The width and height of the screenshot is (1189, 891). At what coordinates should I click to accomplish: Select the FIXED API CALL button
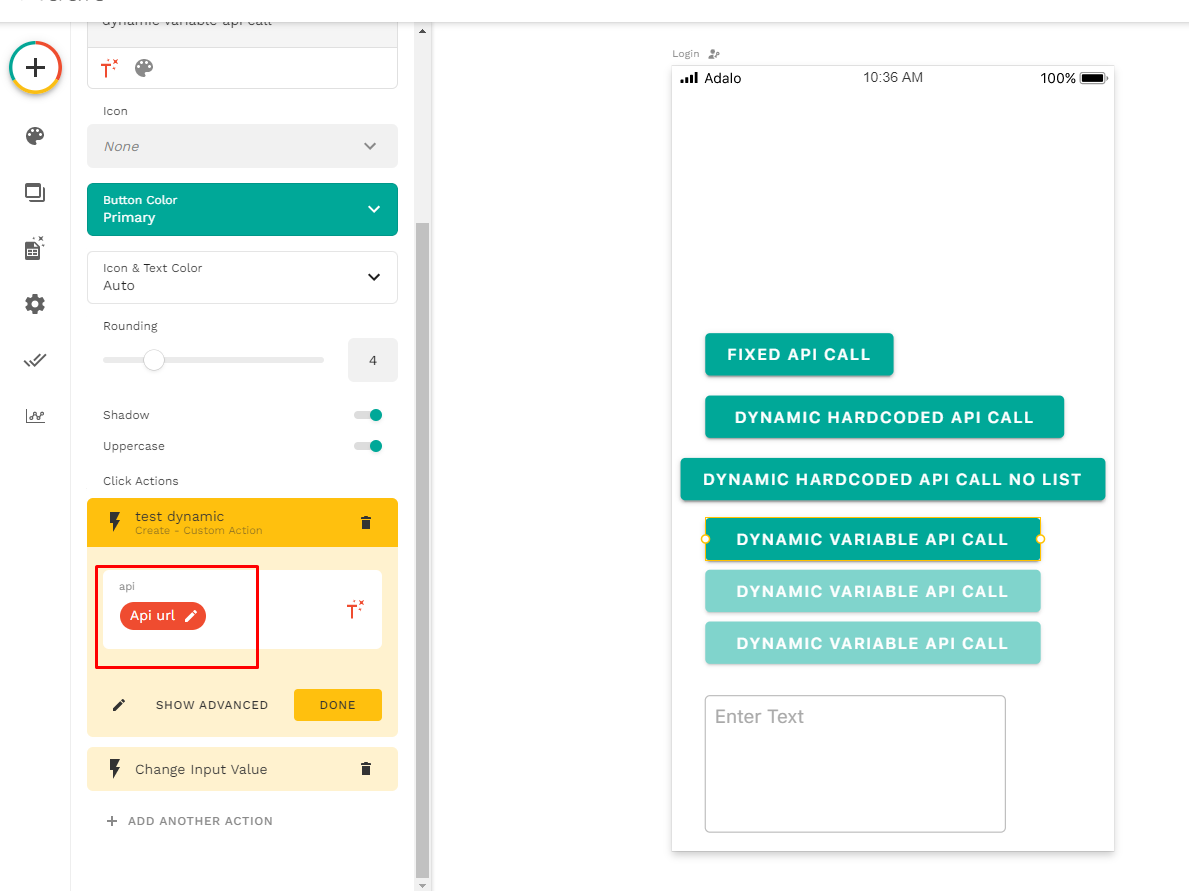point(799,354)
